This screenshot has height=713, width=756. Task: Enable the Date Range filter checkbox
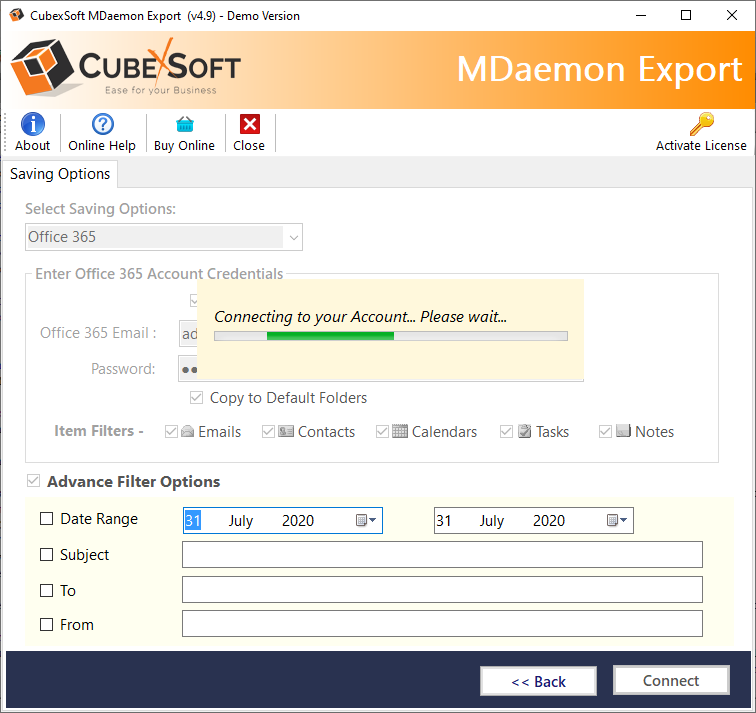tap(47, 519)
